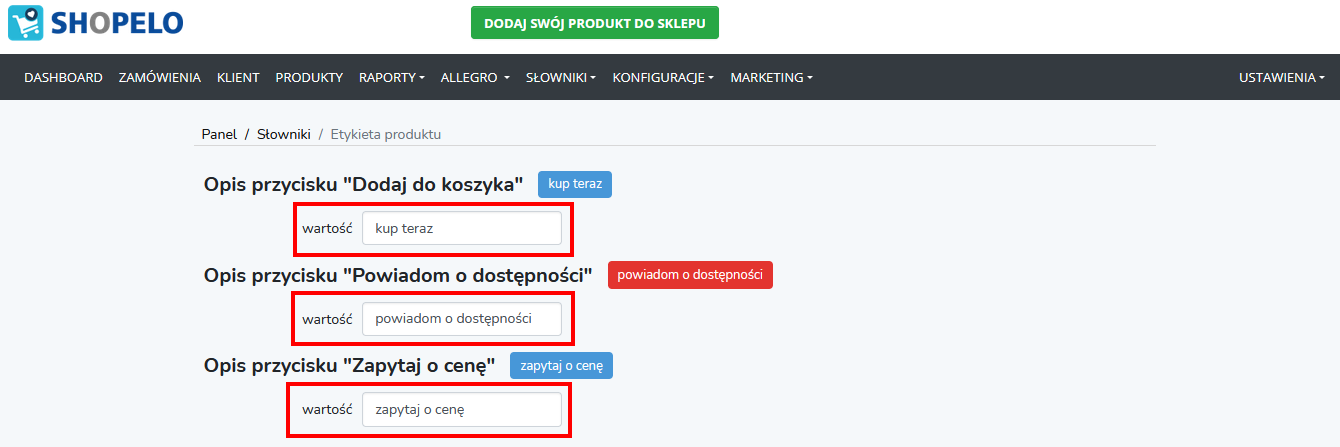This screenshot has height=447, width=1340.
Task: Expand the Allegro dropdown menu
Action: pyautogui.click(x=475, y=77)
